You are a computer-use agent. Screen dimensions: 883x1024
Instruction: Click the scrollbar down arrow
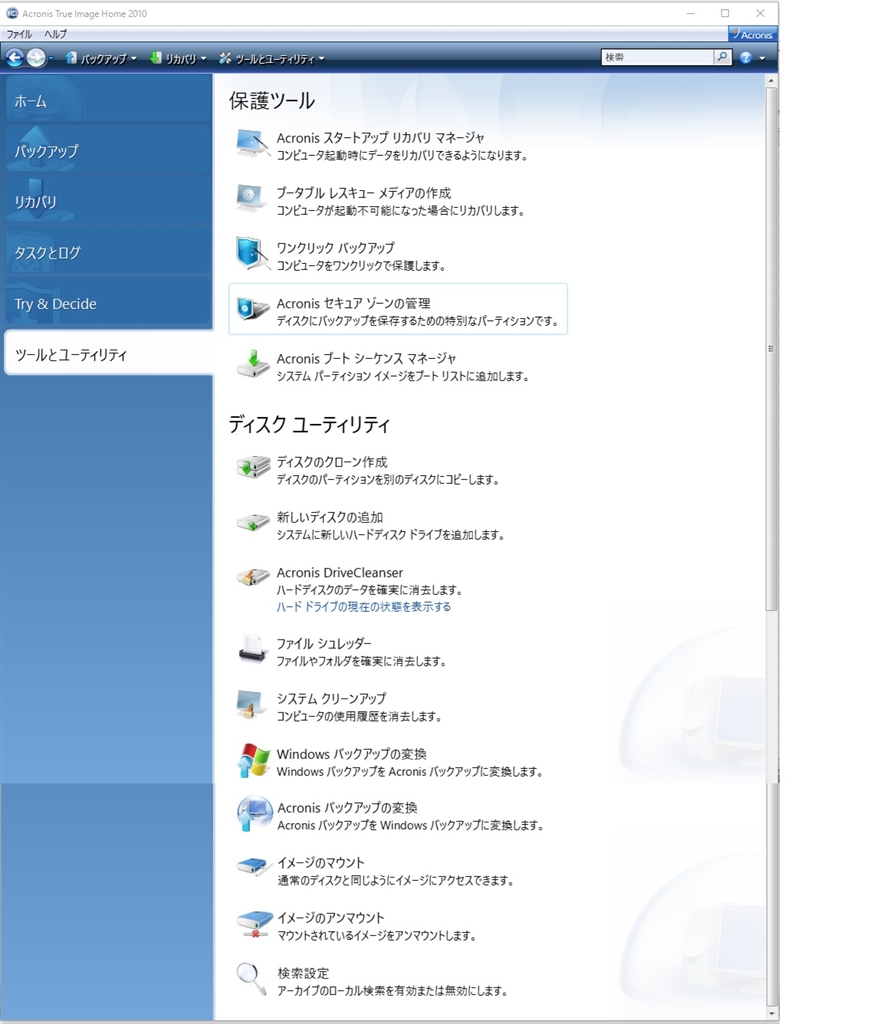[771, 1014]
